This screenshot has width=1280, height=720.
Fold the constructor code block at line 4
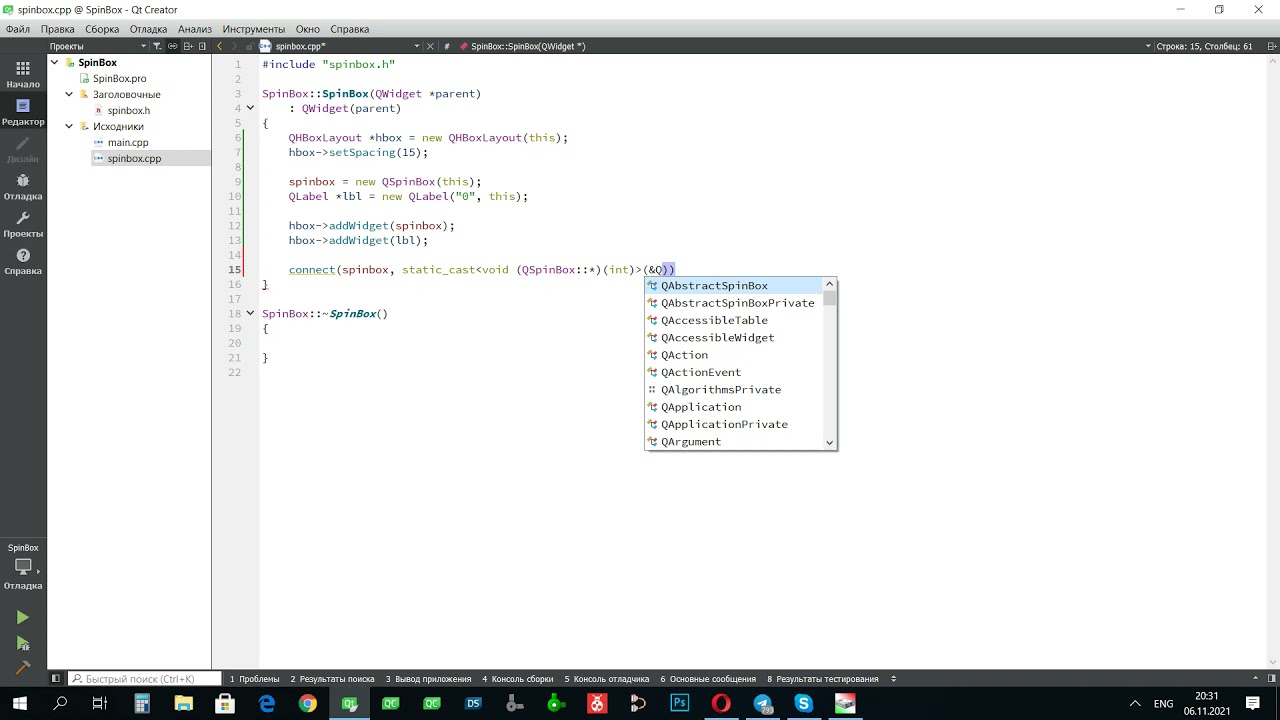tap(251, 108)
